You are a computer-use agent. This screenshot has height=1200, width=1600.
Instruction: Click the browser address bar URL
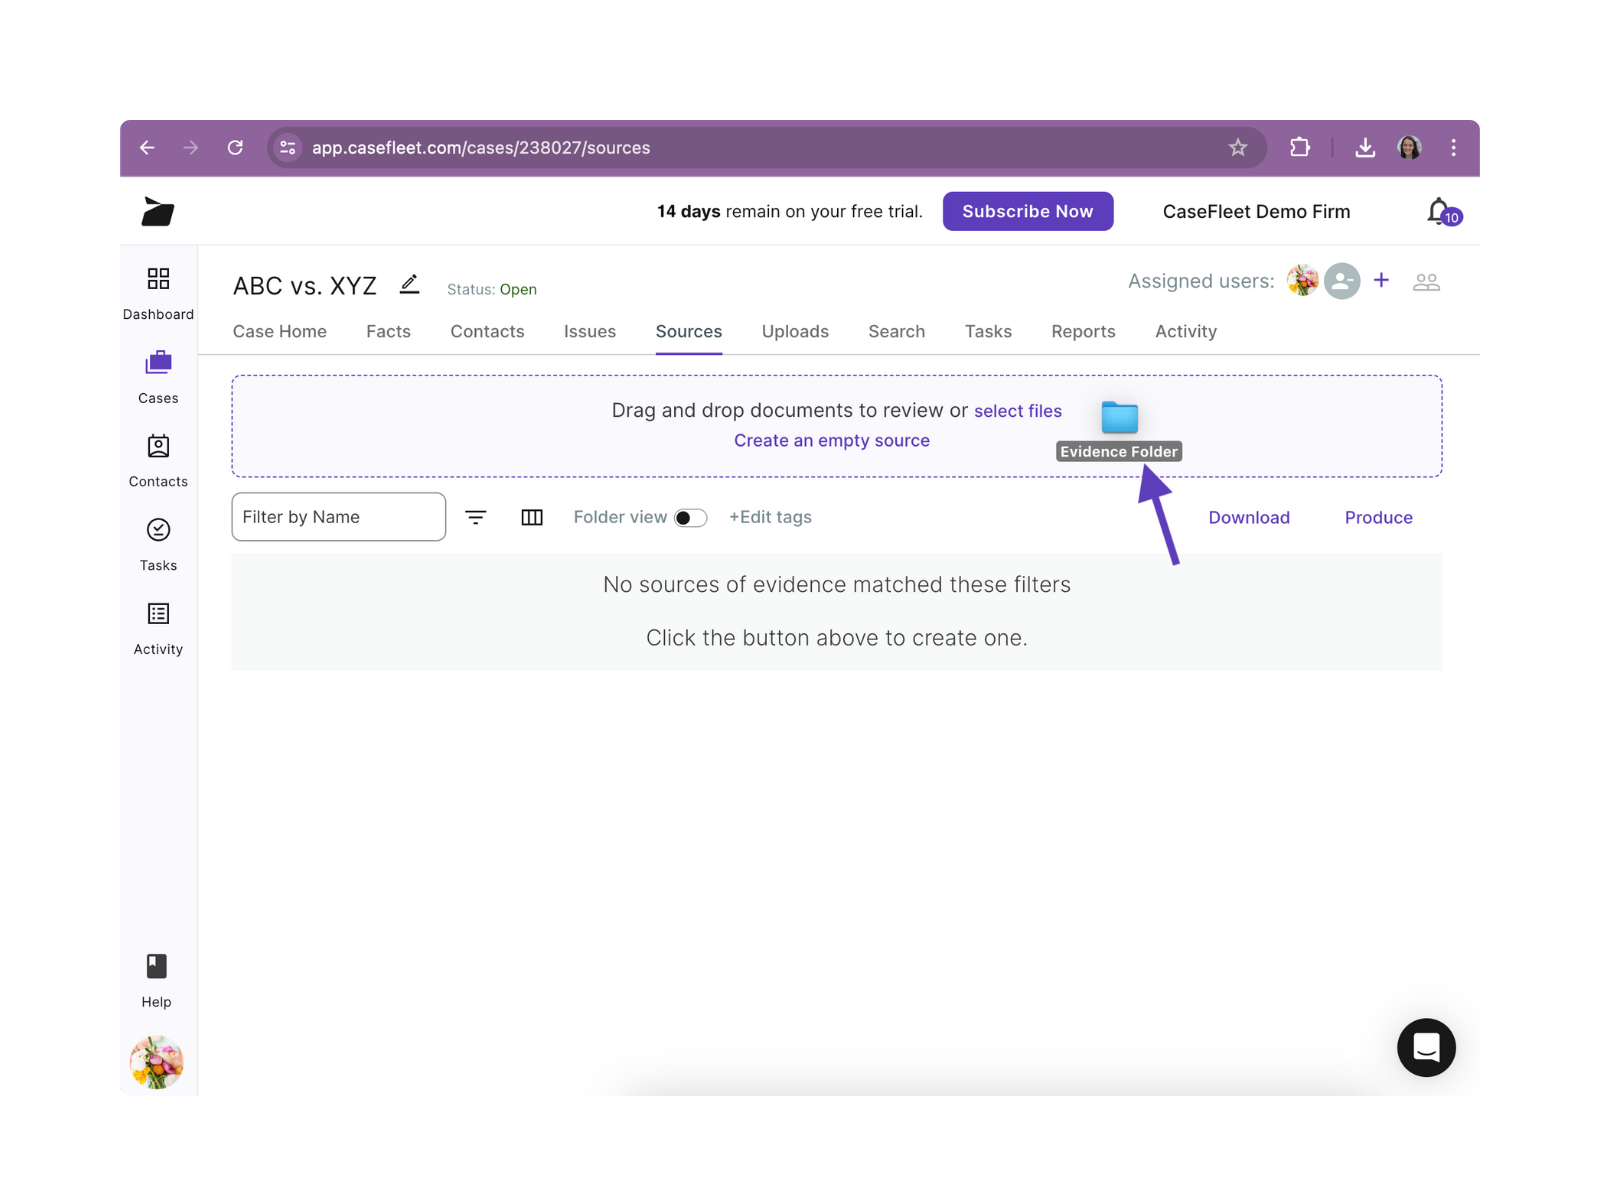481,148
